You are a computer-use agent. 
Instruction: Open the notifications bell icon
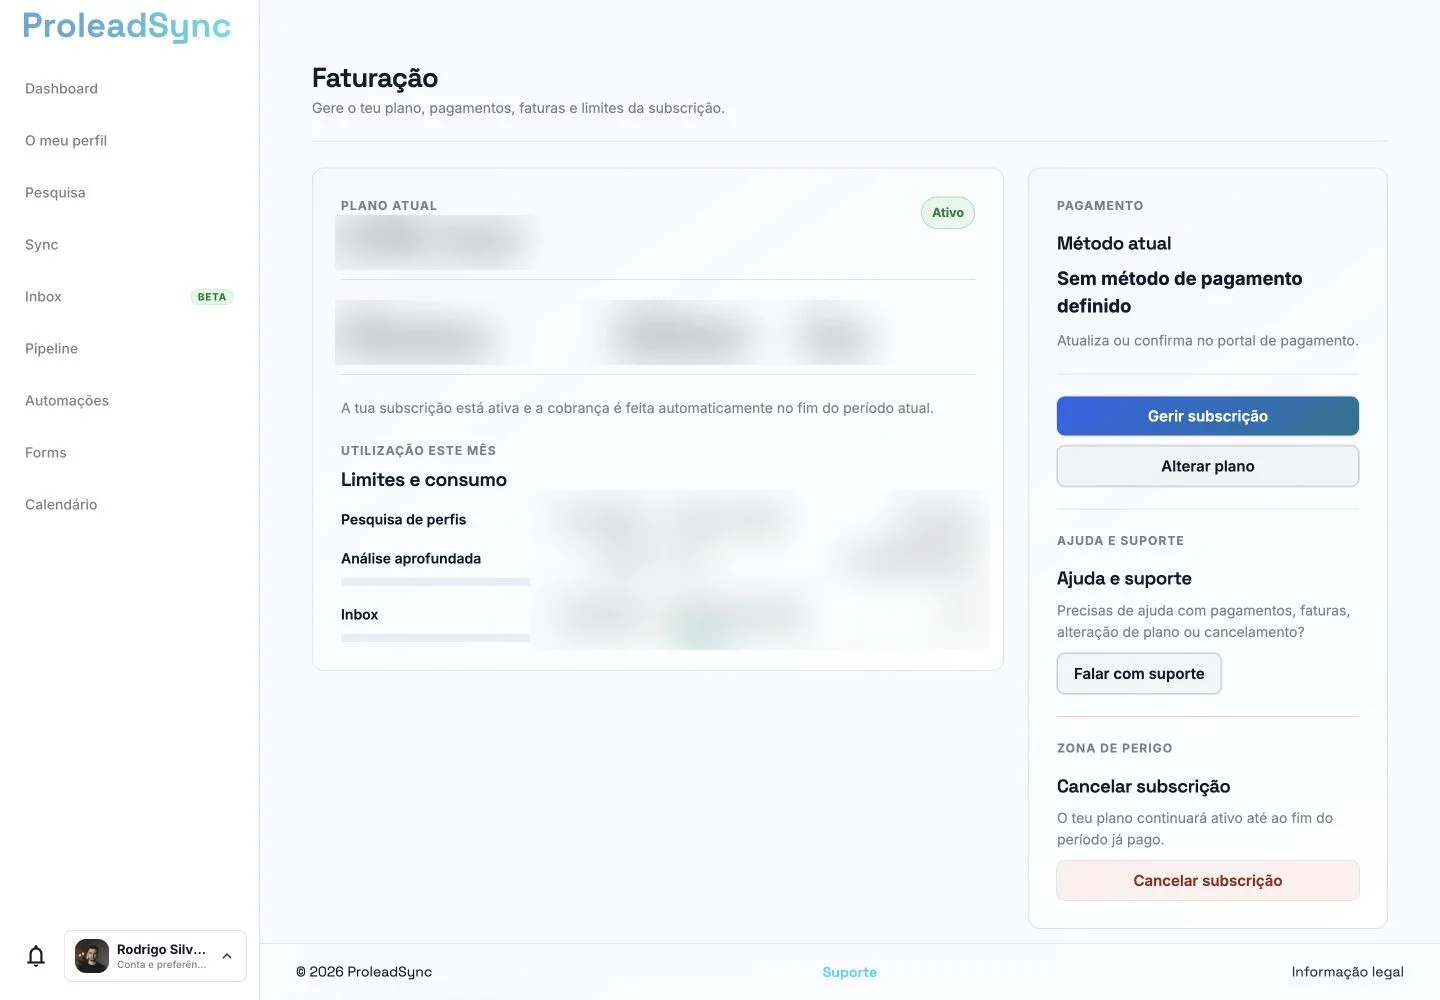[36, 956]
